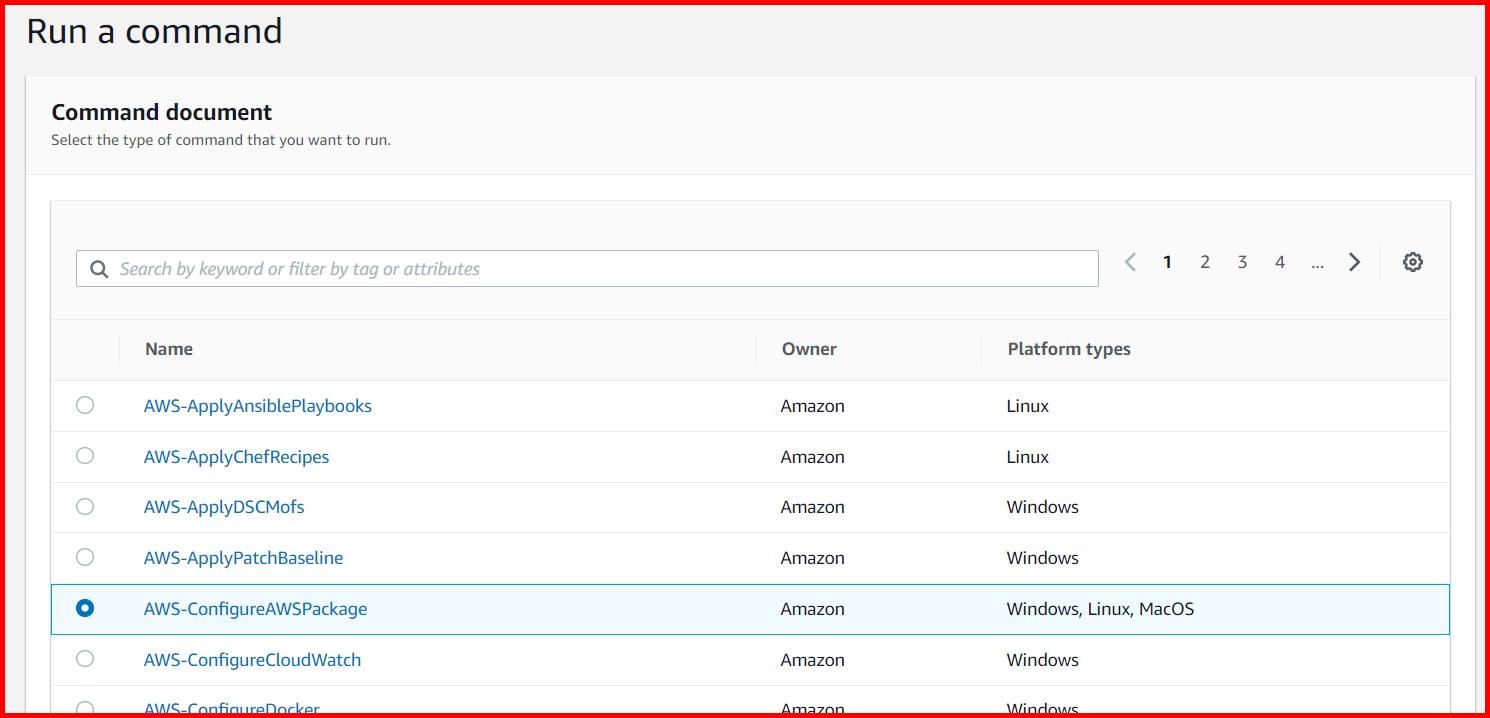Viewport: 1490px width, 718px height.
Task: Go to next page with right chevron
Action: [x=1355, y=261]
